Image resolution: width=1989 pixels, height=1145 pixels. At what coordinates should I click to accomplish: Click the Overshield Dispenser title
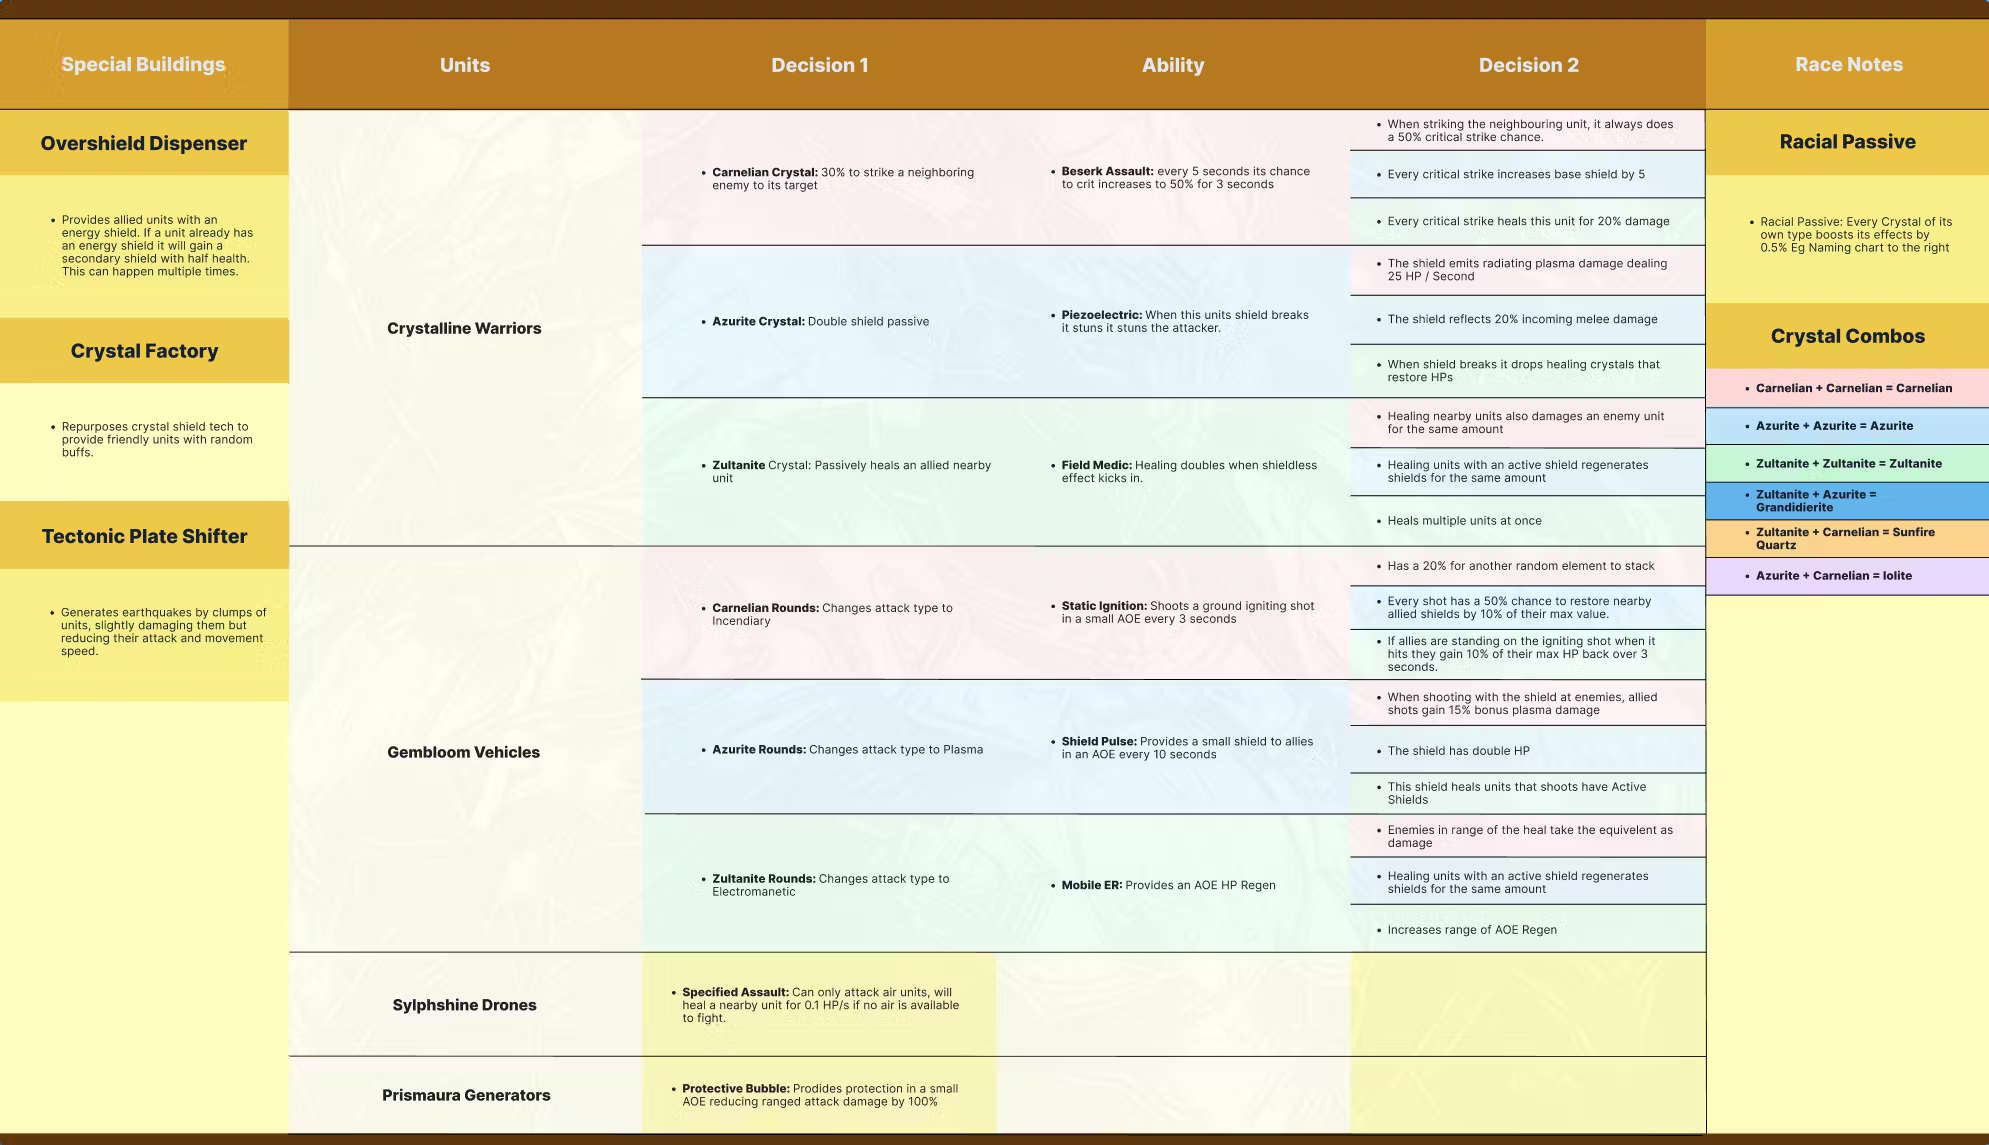(144, 143)
